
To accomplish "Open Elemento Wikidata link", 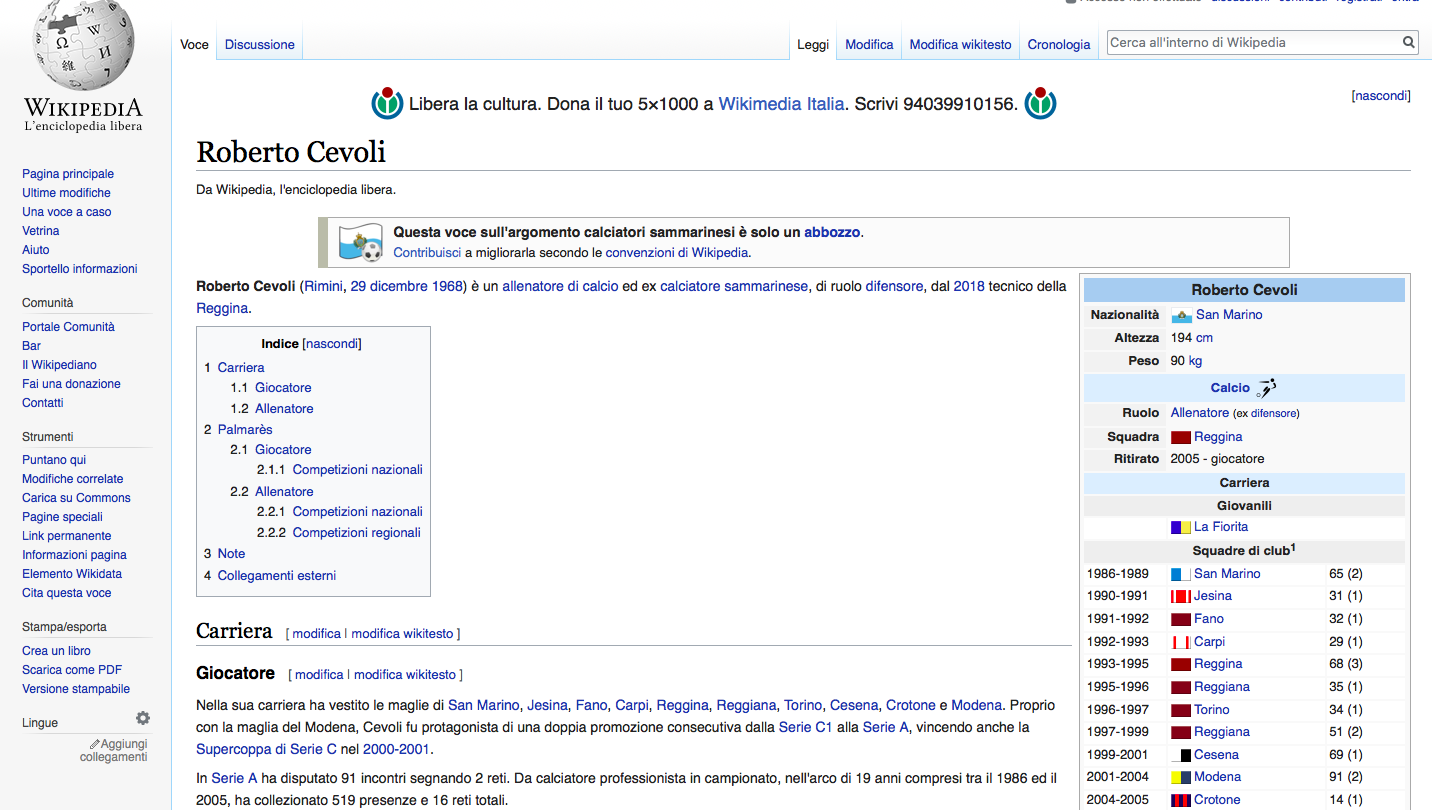I will pos(72,574).
